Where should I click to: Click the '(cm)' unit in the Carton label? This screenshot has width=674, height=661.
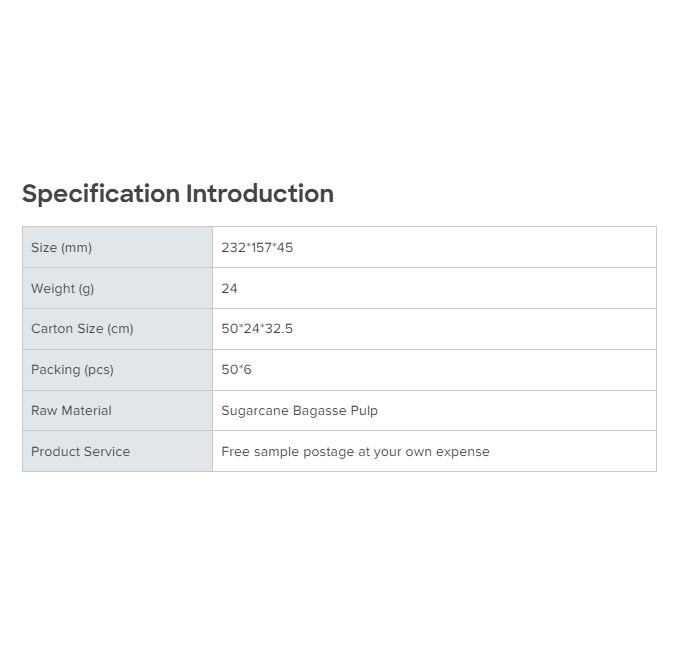[120, 329]
